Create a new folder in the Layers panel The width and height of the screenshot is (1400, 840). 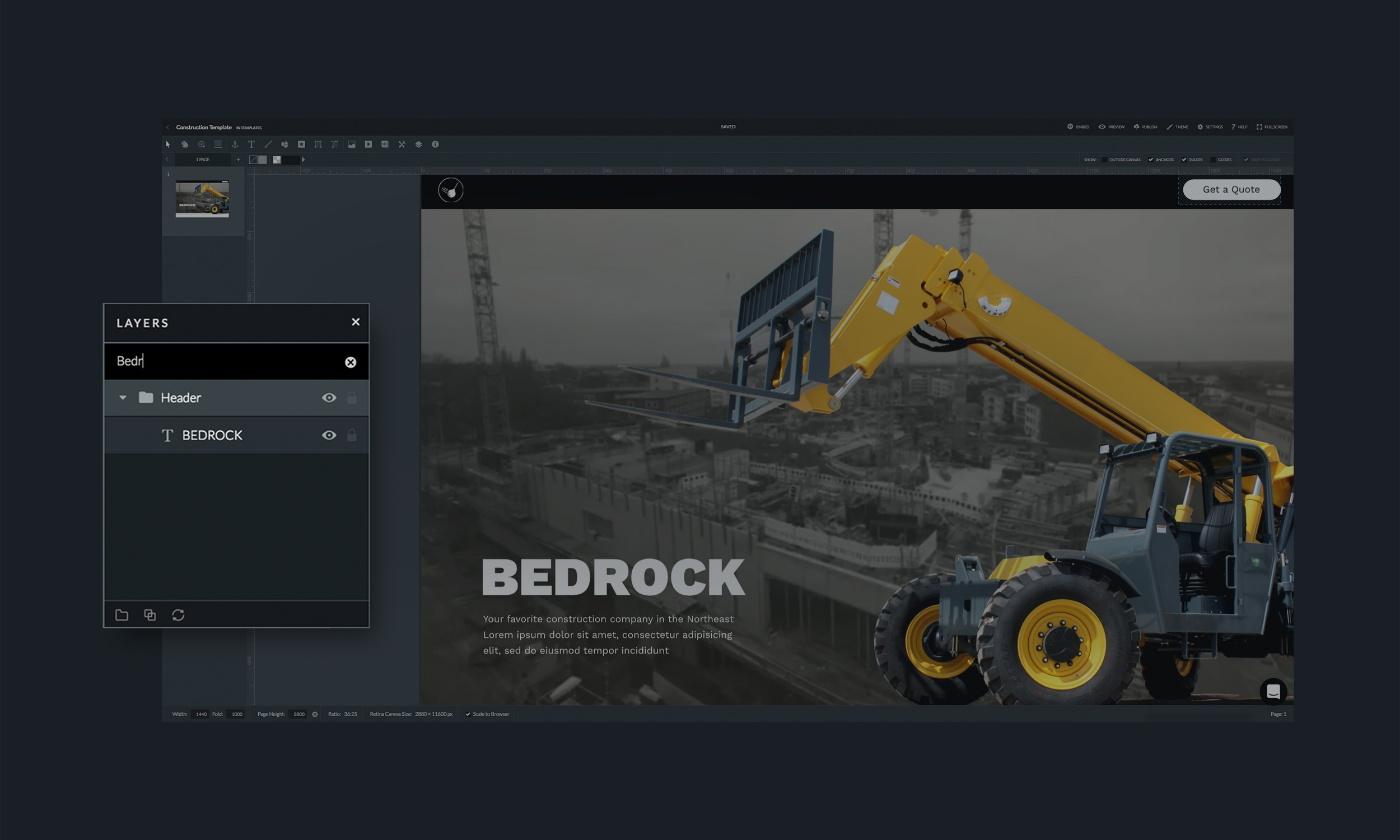tap(122, 615)
